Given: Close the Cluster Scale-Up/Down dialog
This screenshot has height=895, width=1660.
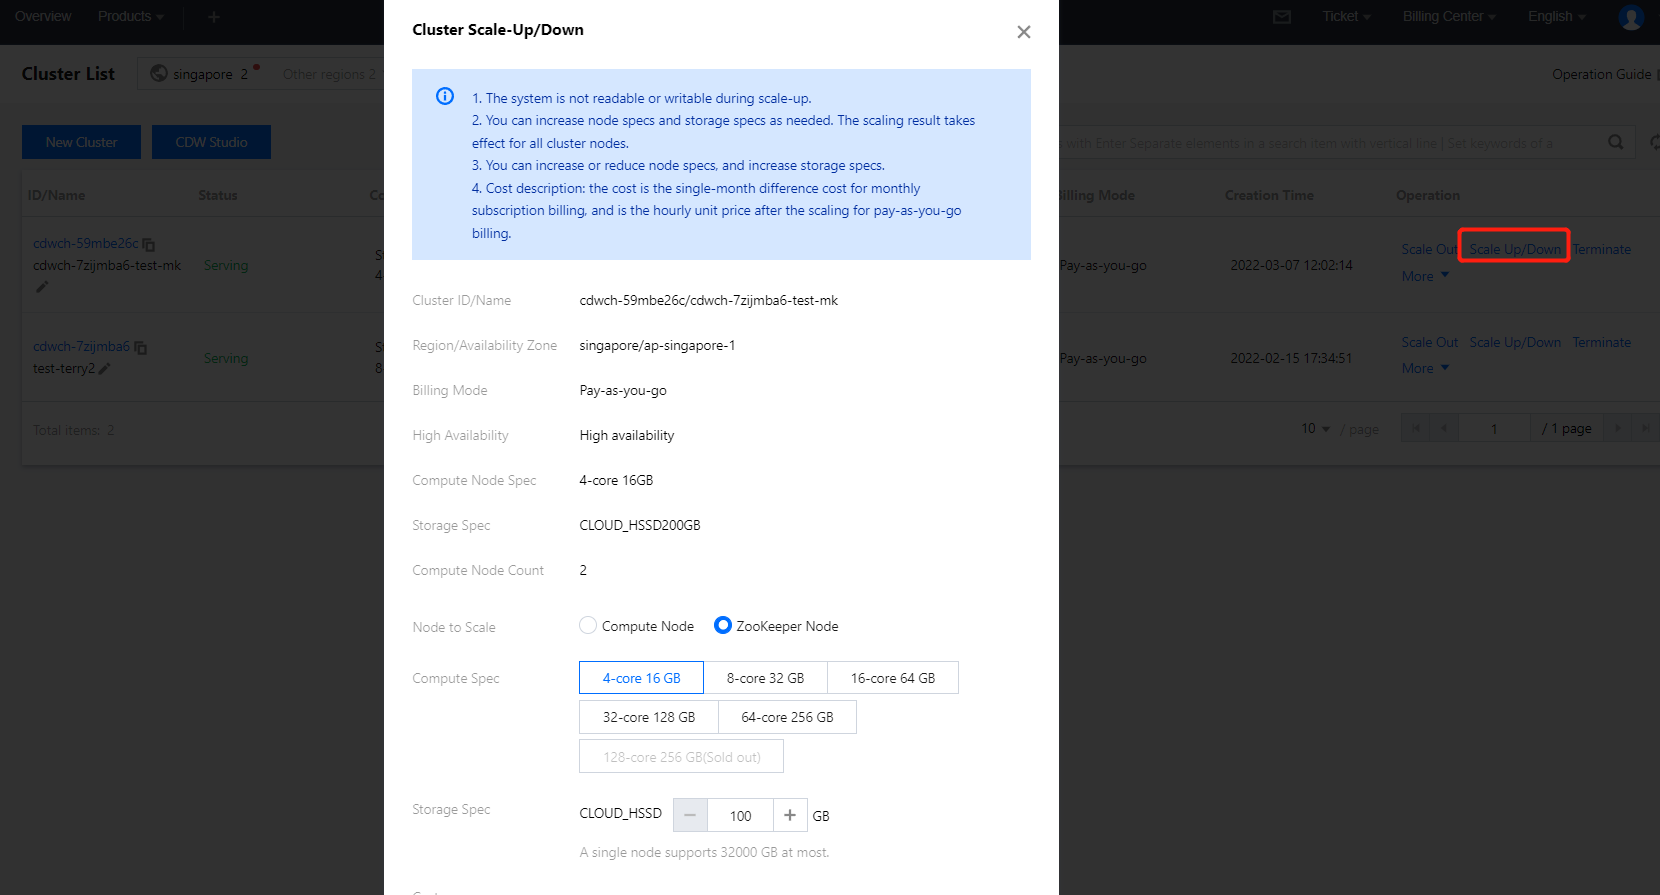Looking at the screenshot, I should pos(1023,32).
